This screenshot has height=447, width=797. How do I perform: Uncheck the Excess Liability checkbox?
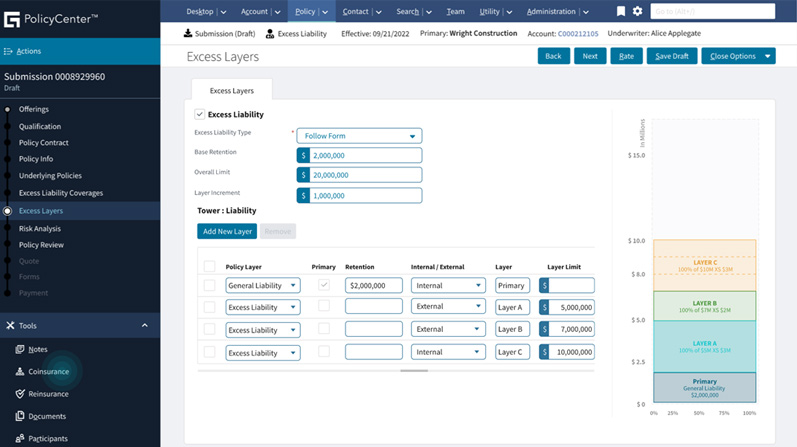[x=199, y=115]
